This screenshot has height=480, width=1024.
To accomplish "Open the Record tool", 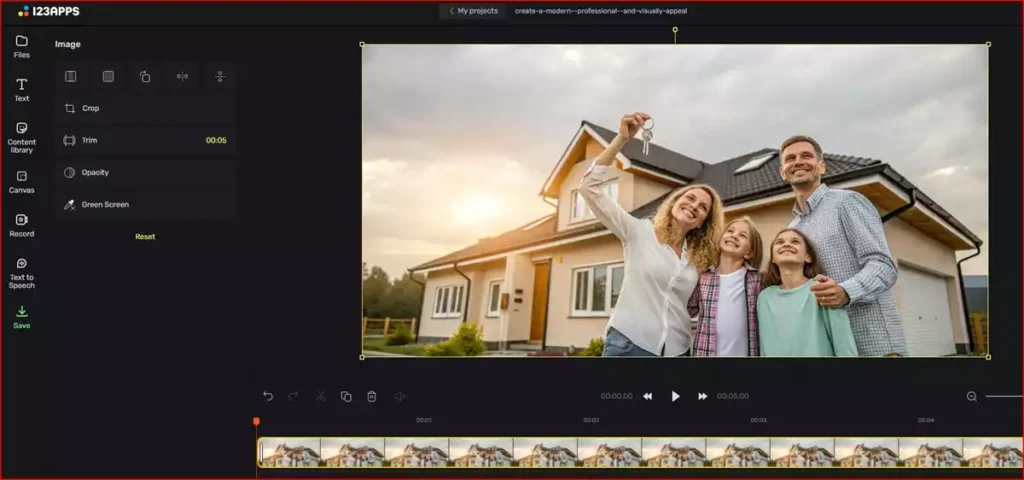I will [x=22, y=225].
